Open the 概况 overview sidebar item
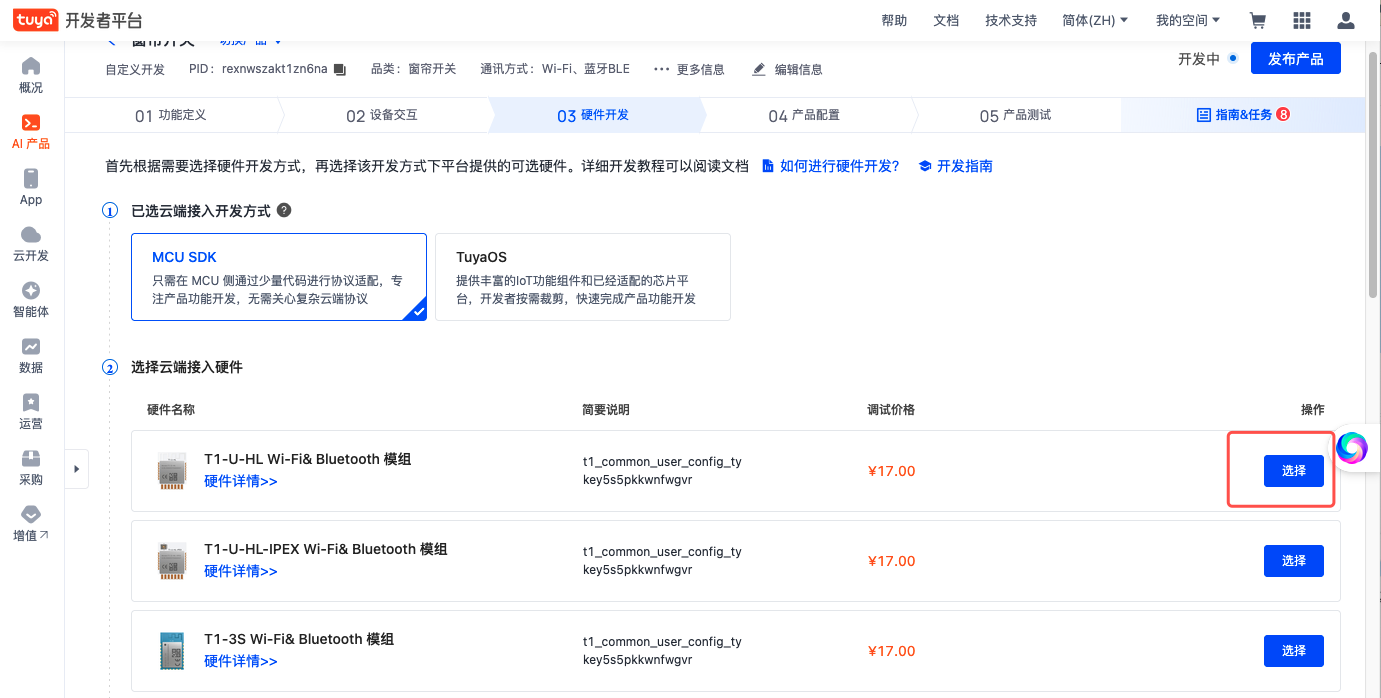The image size is (1381, 698). [31, 76]
